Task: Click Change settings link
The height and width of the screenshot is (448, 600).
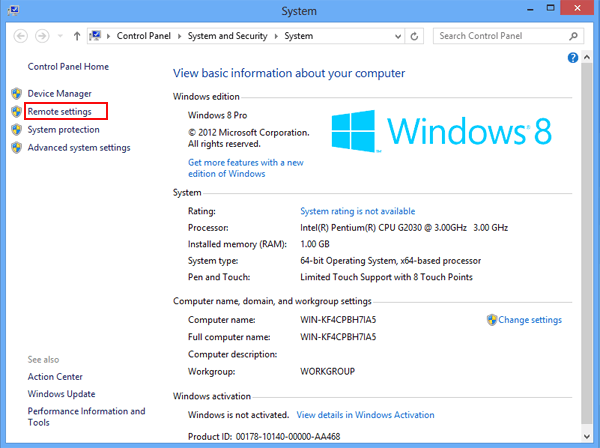Action: pos(530,320)
